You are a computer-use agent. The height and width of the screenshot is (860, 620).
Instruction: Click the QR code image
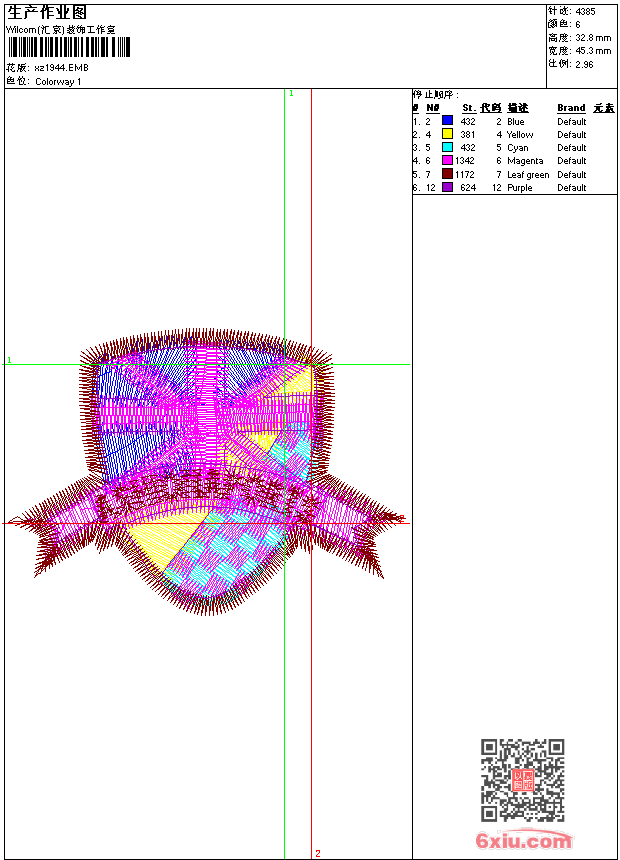pos(523,780)
